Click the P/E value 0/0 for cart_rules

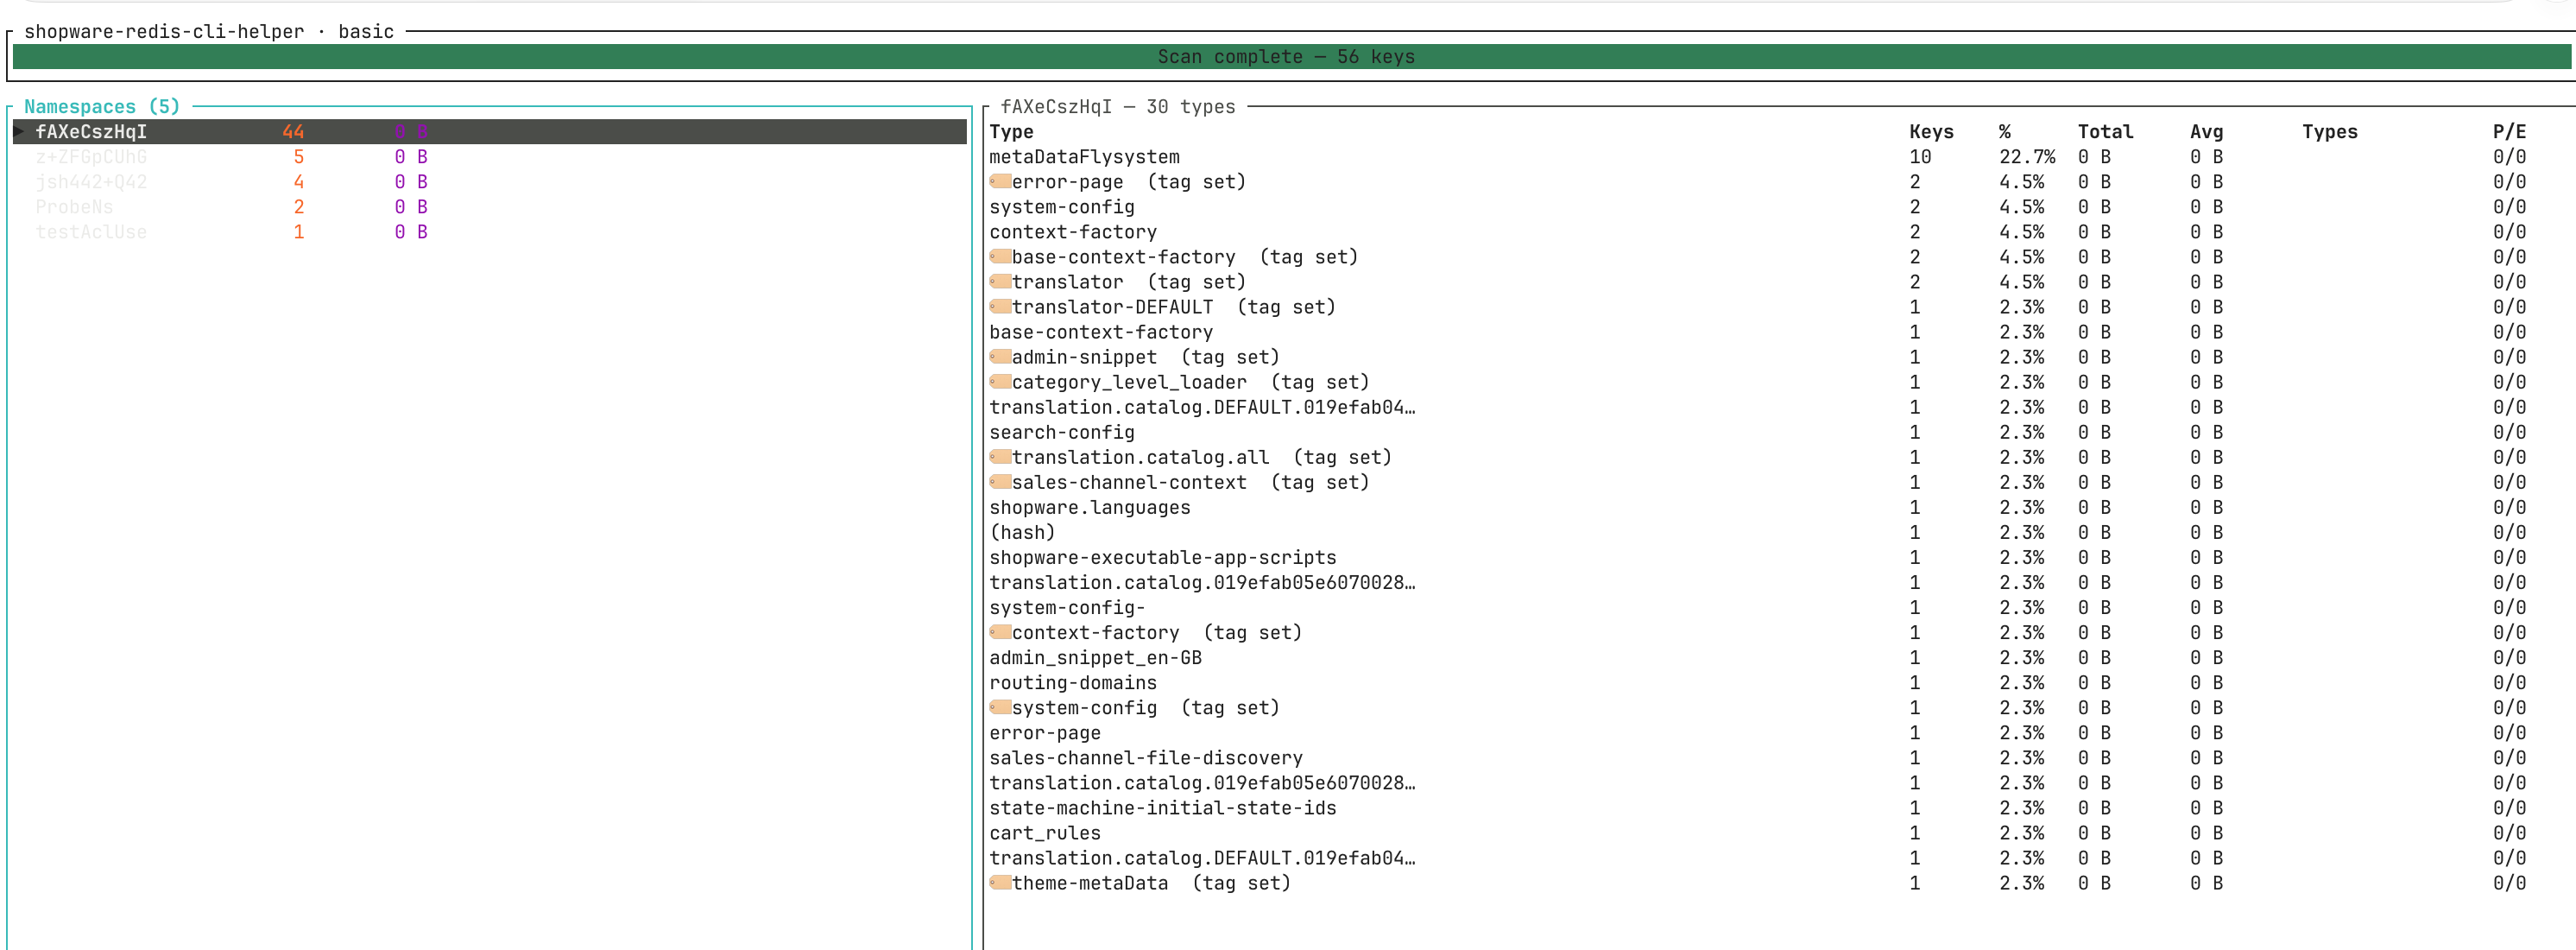[2509, 832]
